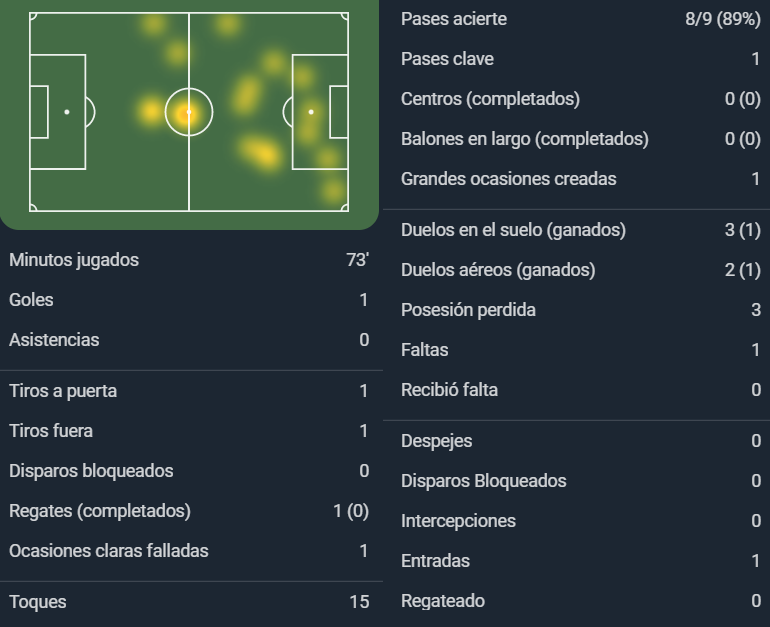
Task: Click the Intercepciones stat label
Action: pyautogui.click(x=458, y=521)
